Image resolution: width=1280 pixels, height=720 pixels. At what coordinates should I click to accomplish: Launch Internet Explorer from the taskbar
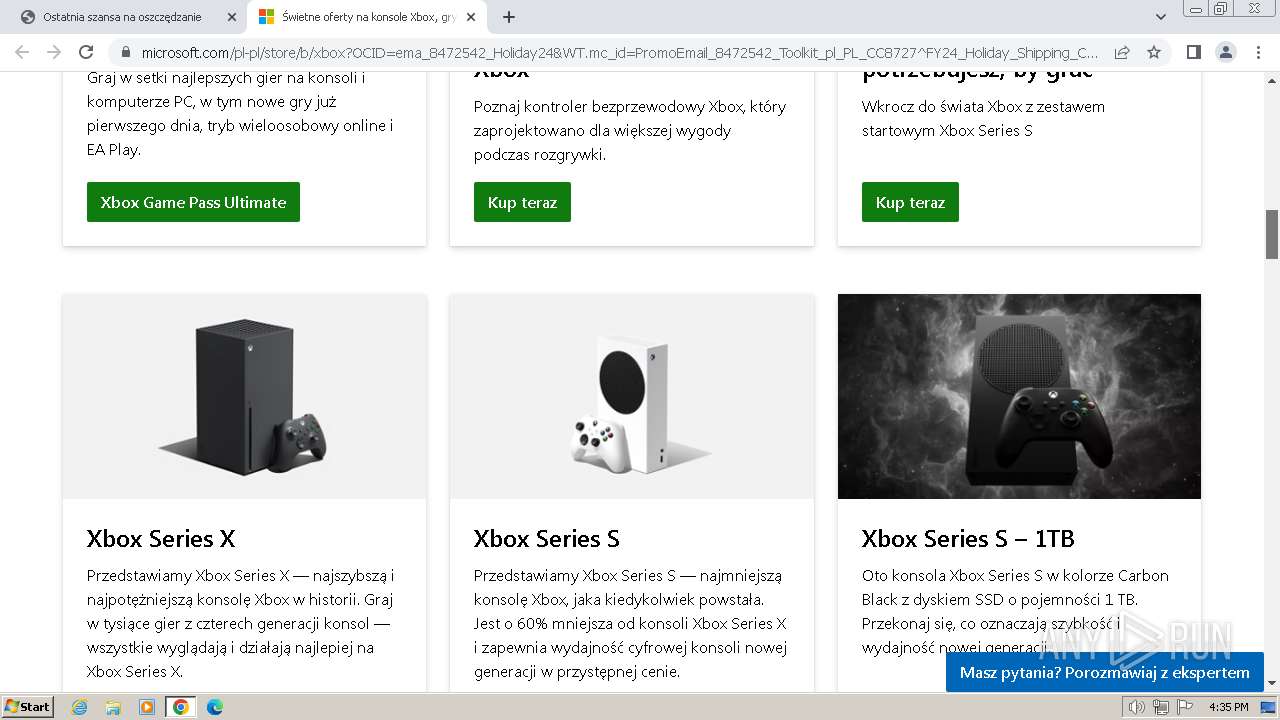point(80,707)
